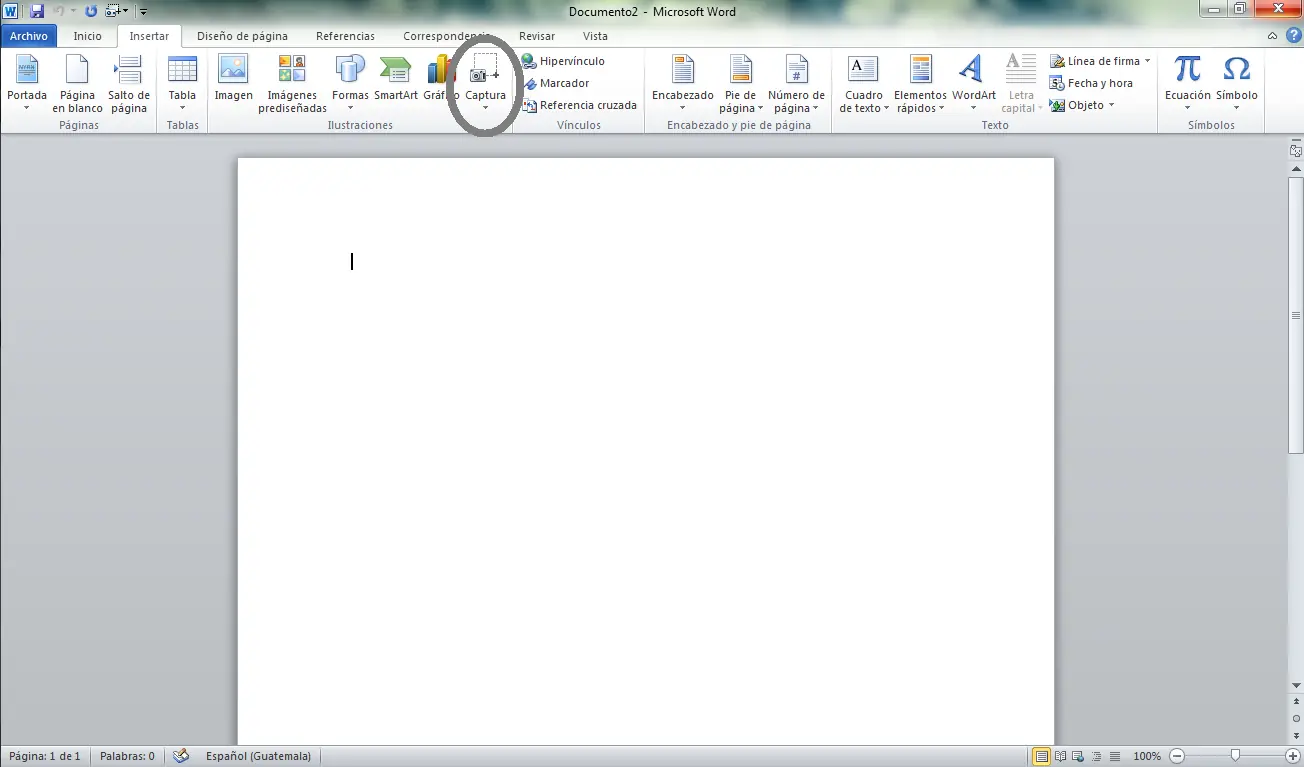Switch to Full Screen Reading view

tap(1060, 756)
